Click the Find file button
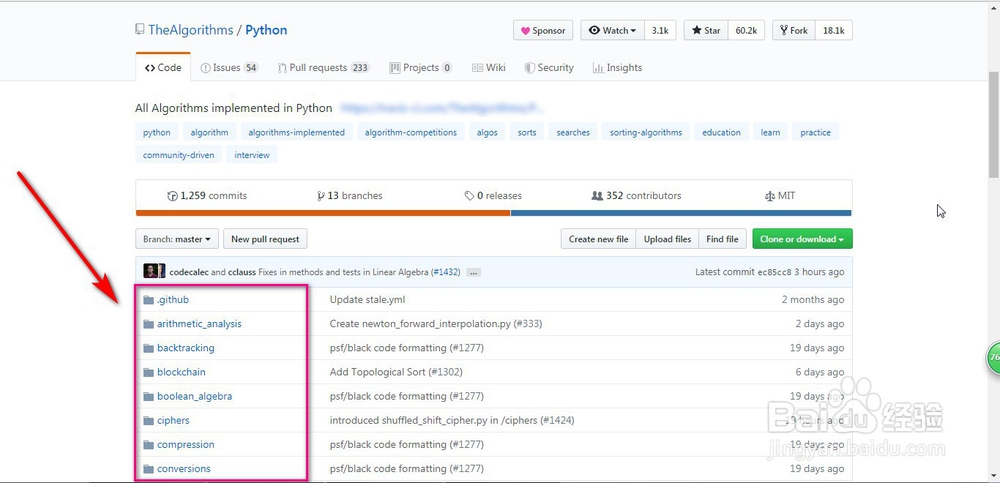The image size is (1000, 483). click(723, 239)
